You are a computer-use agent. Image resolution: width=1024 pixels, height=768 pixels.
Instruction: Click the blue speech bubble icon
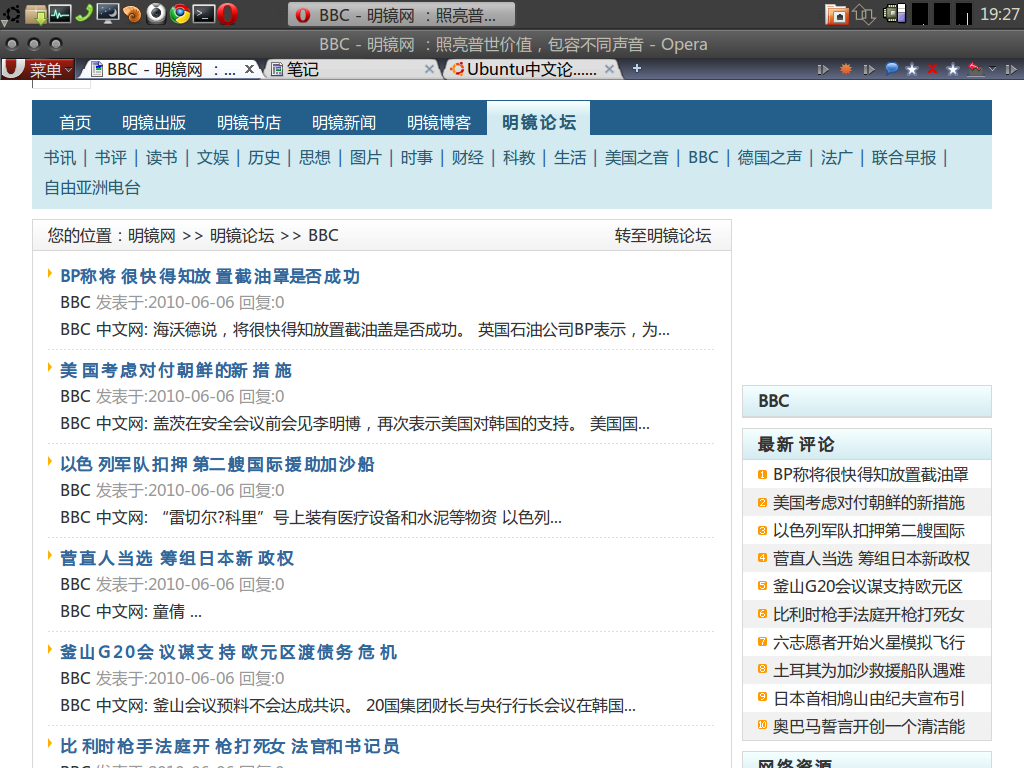(891, 69)
